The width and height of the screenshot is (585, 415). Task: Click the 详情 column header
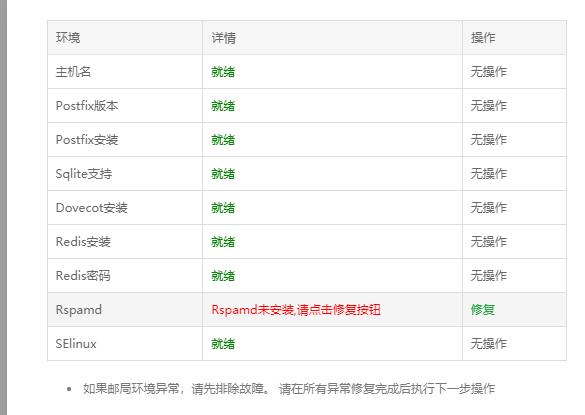(223, 38)
